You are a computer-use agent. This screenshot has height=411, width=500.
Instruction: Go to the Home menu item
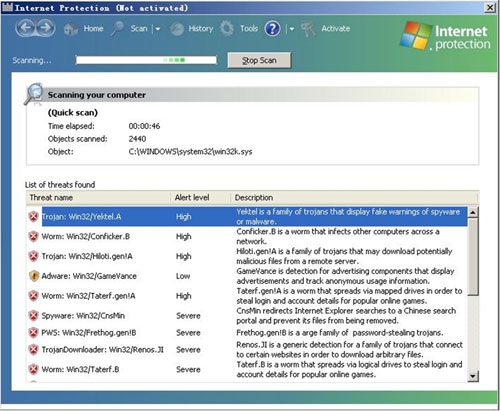93,29
